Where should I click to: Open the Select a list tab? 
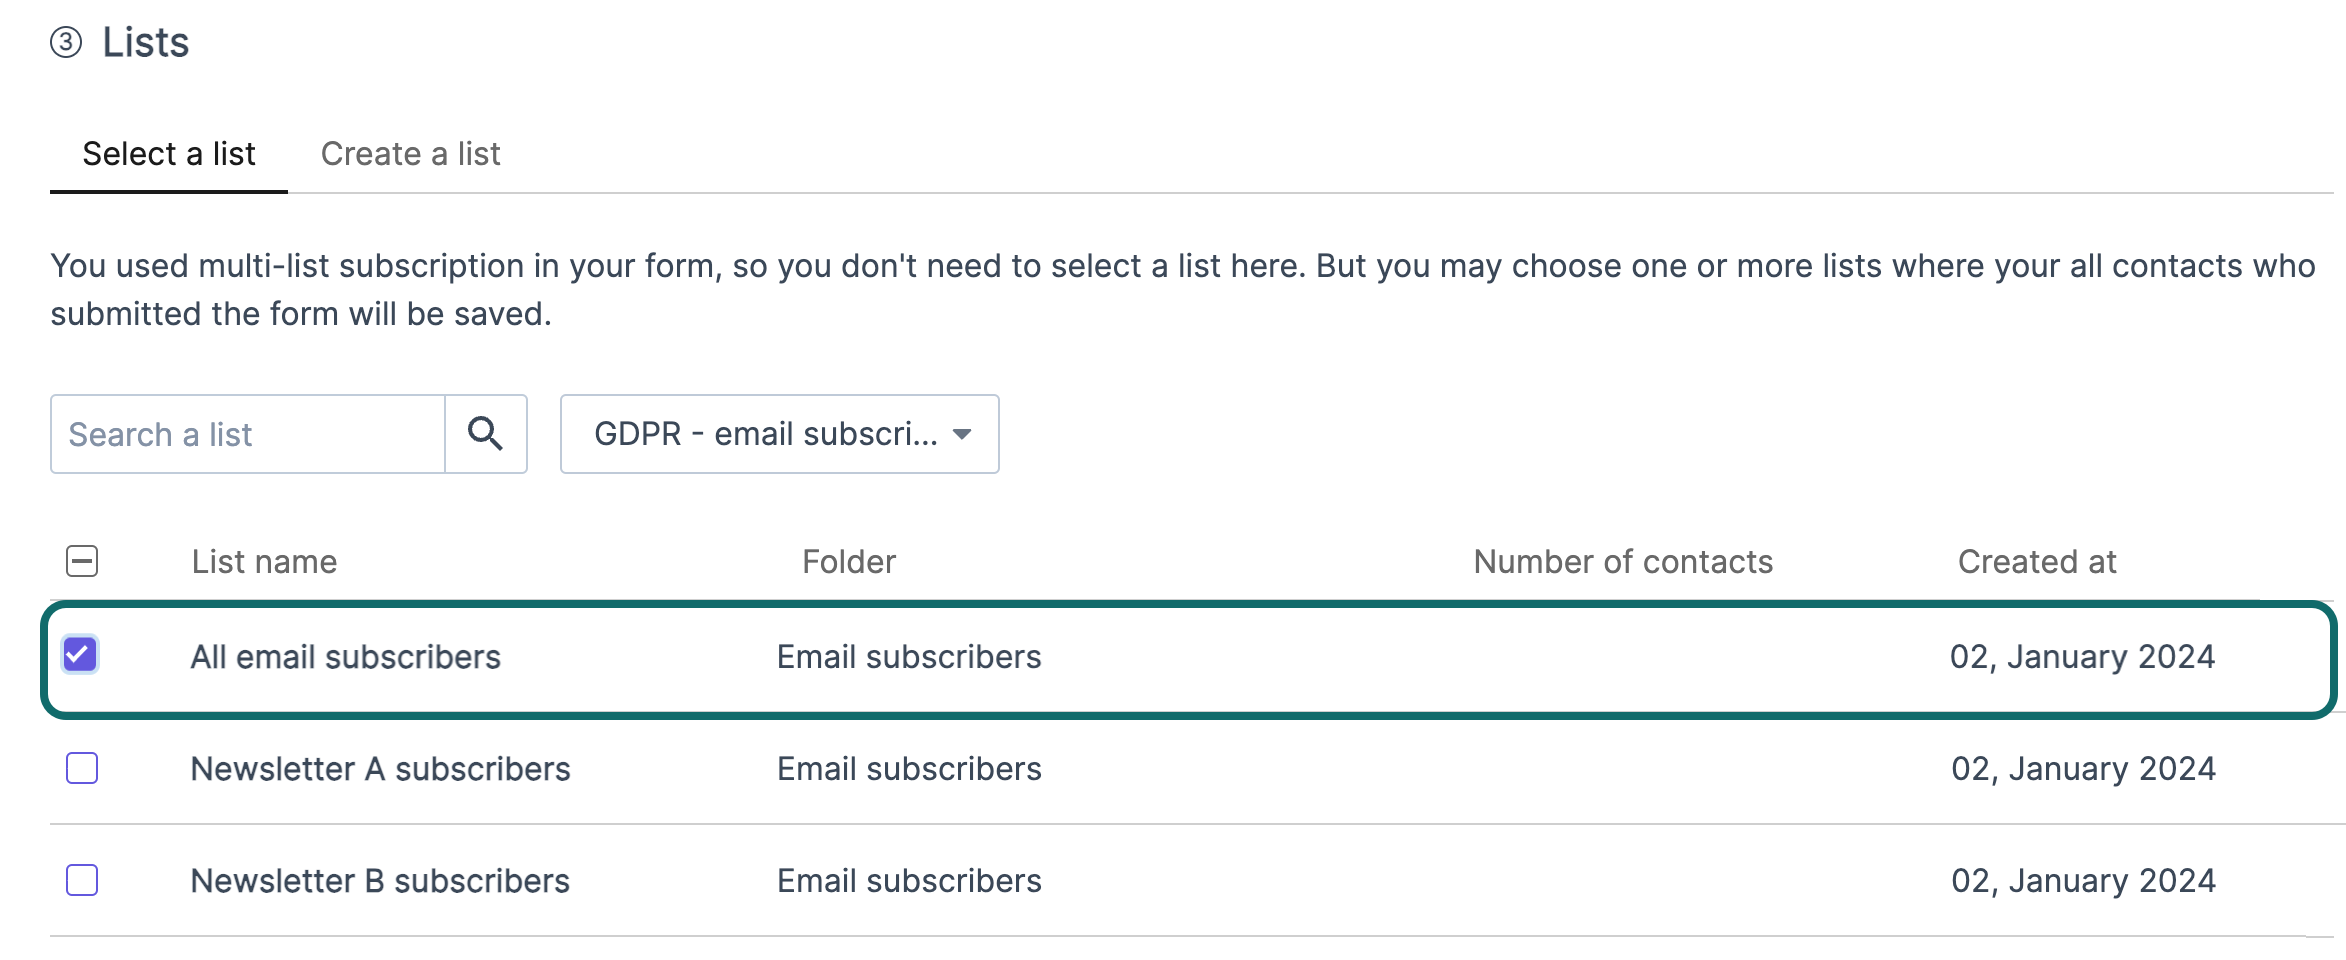pyautogui.click(x=169, y=154)
